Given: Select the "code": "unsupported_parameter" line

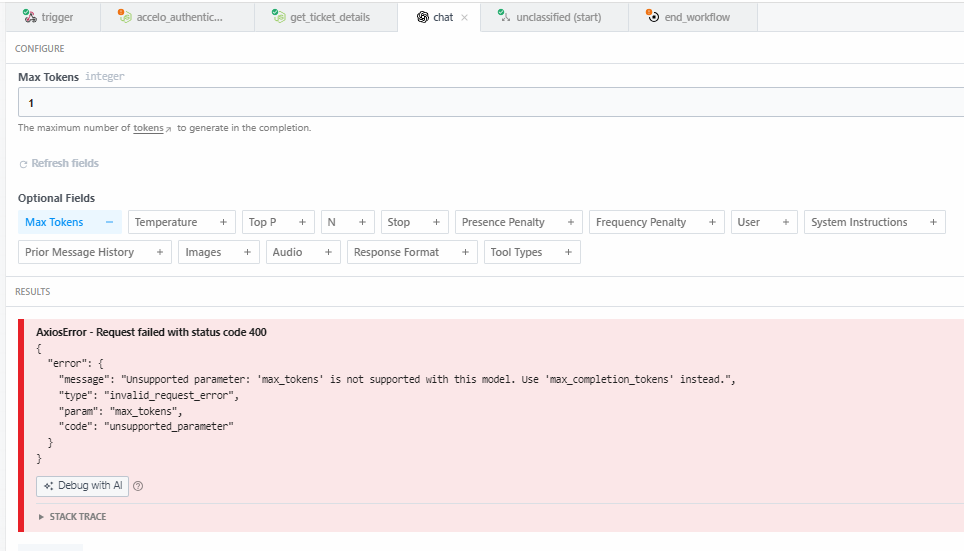Looking at the screenshot, I should coord(146,426).
